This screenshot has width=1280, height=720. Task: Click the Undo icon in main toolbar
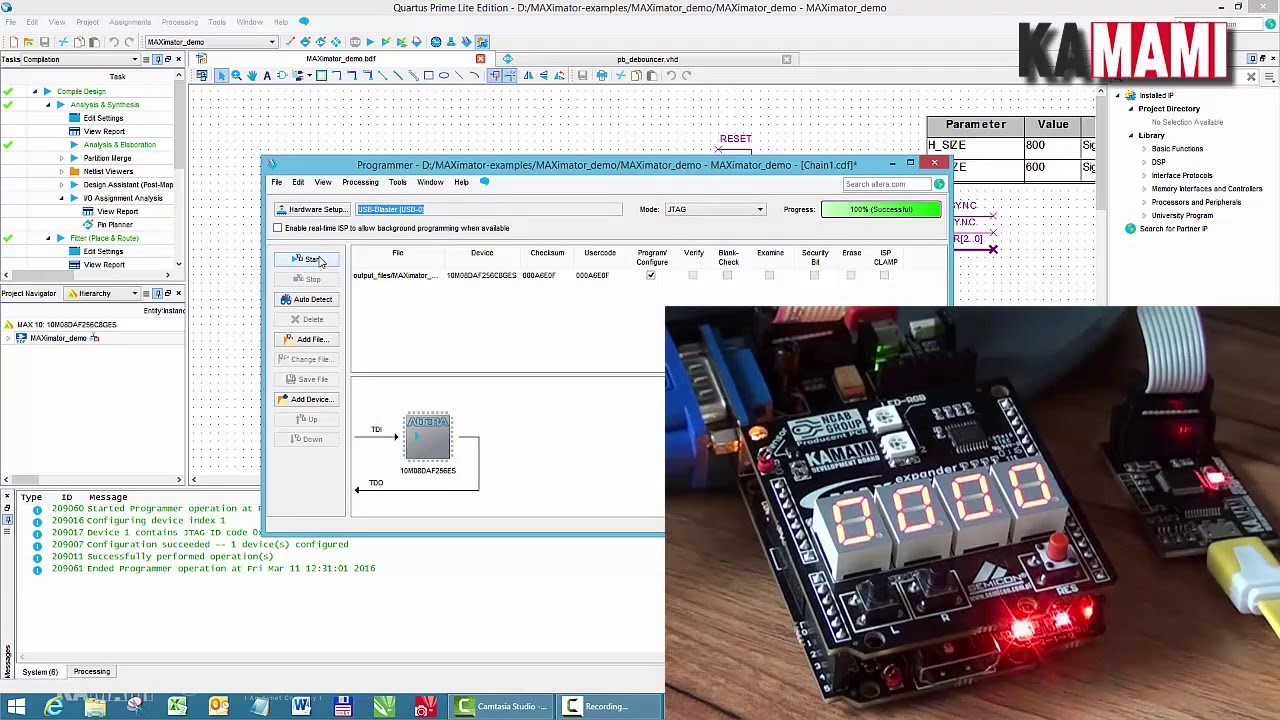pyautogui.click(x=113, y=42)
